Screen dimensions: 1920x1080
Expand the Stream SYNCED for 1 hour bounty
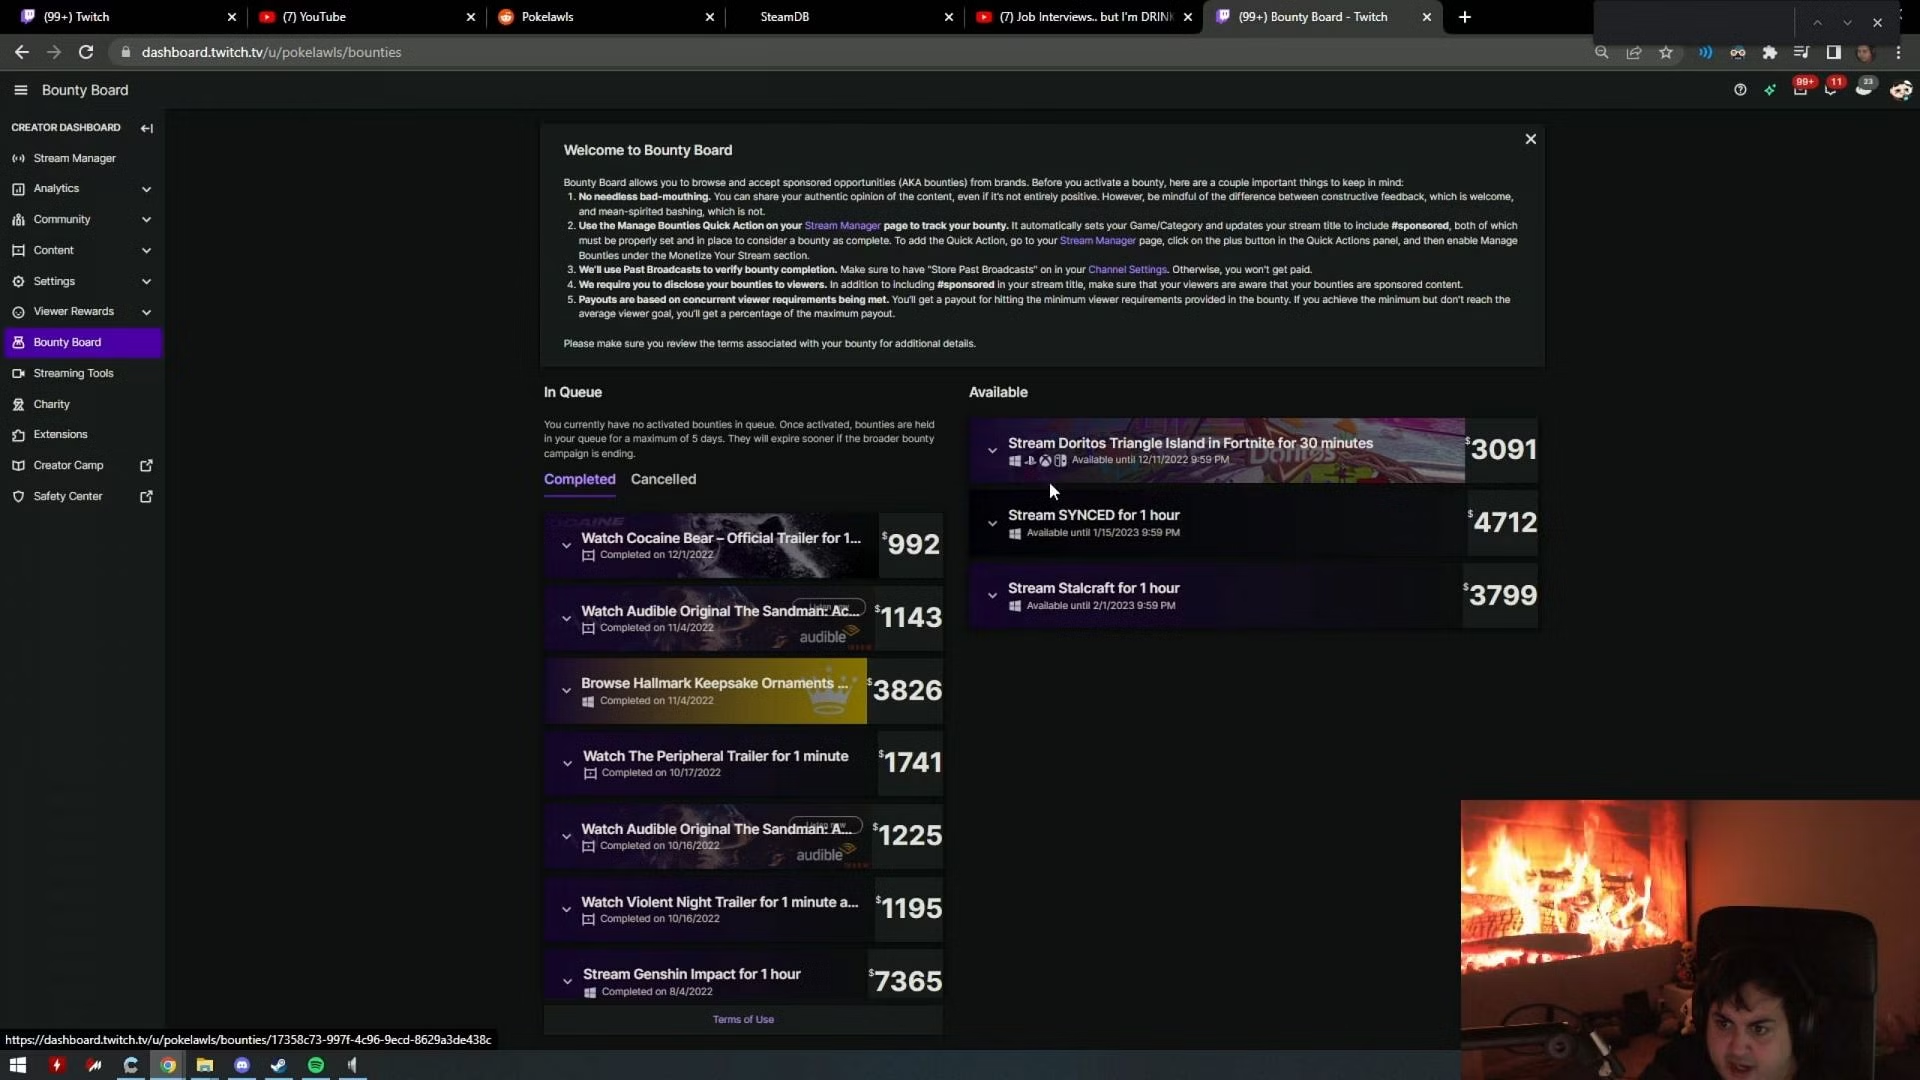pyautogui.click(x=992, y=523)
